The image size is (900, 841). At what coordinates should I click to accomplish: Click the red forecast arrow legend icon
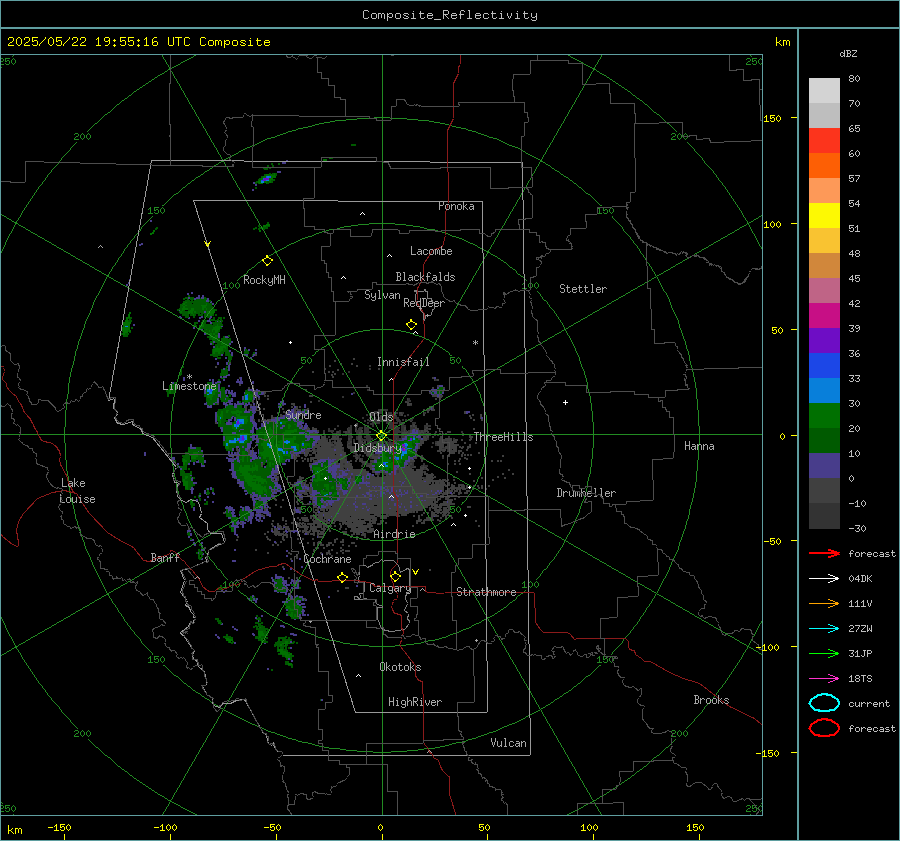(824, 553)
